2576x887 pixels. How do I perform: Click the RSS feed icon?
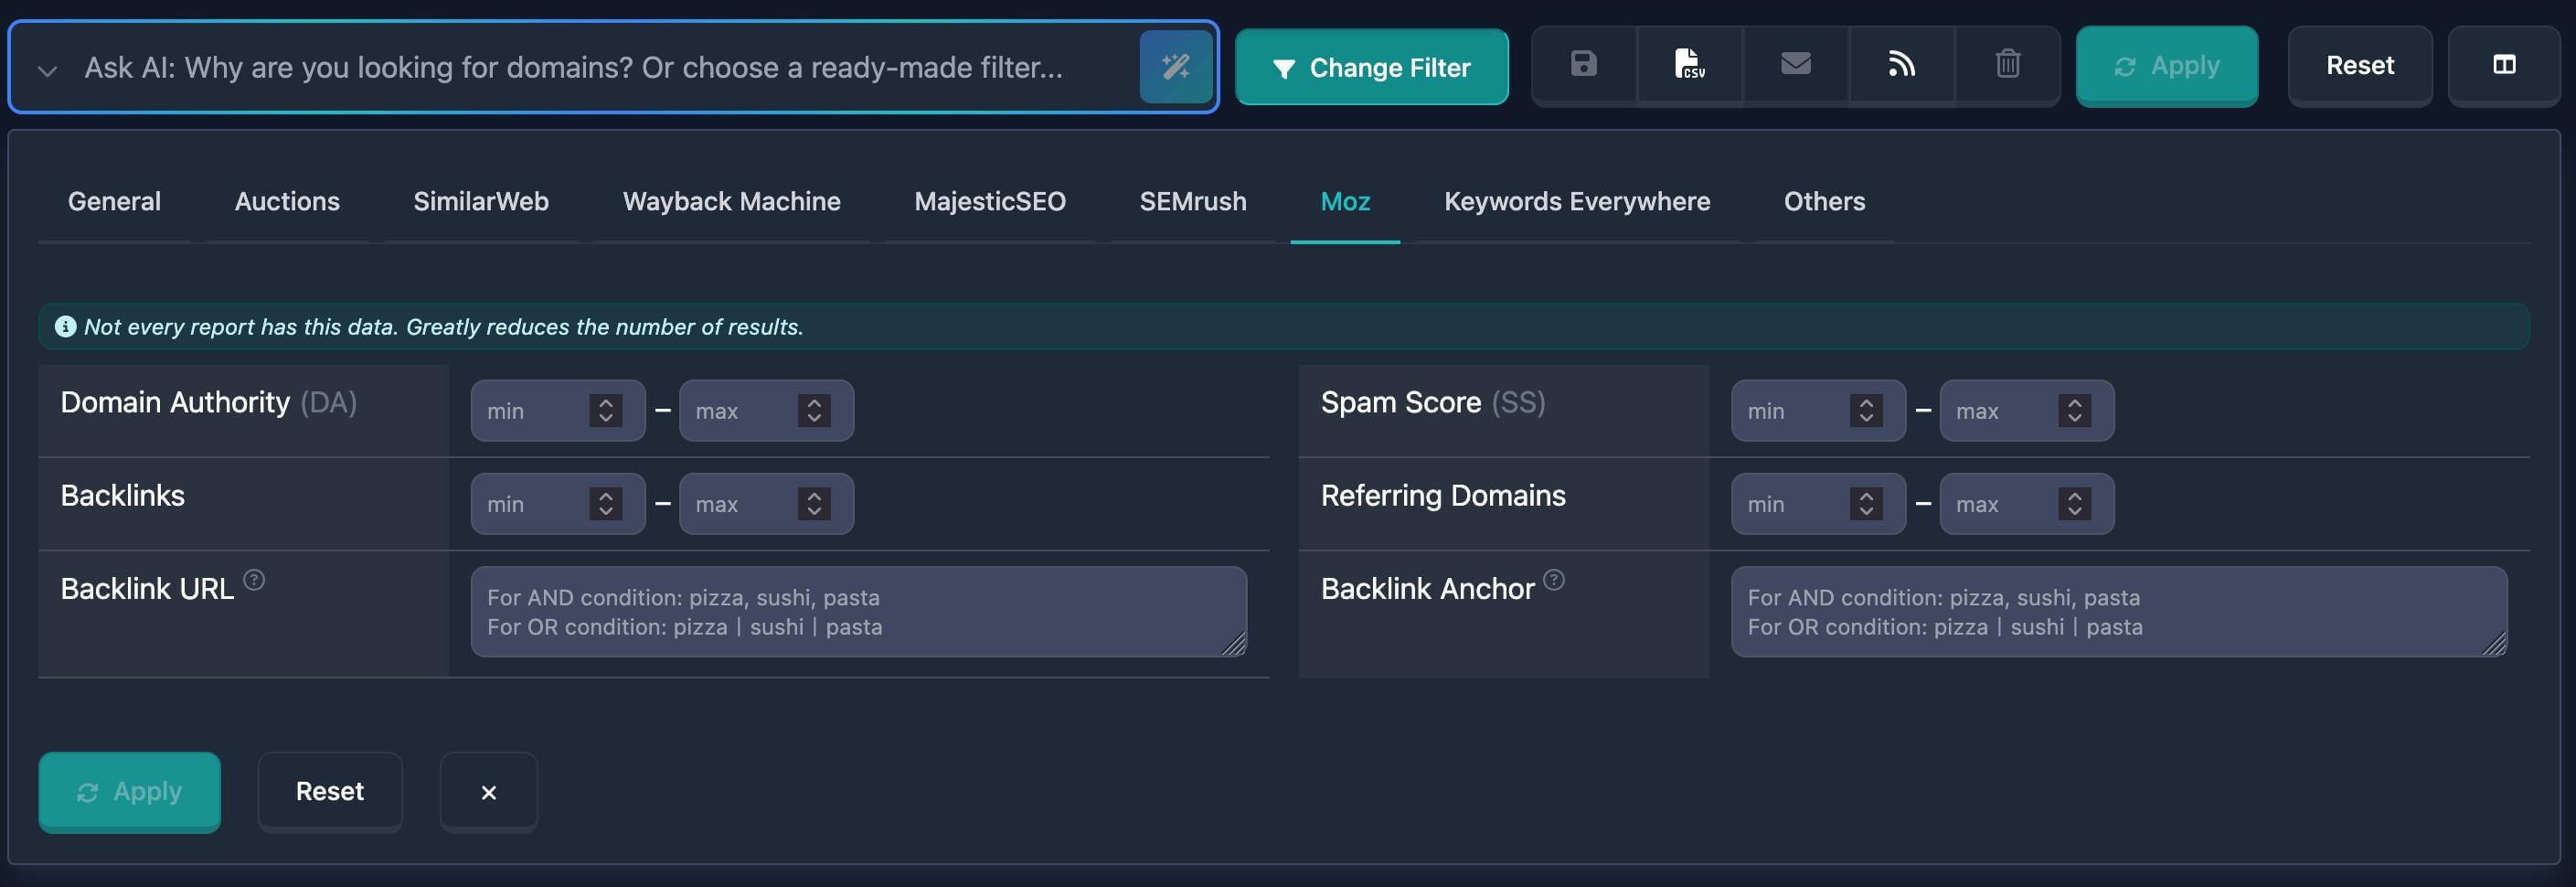(x=1902, y=66)
